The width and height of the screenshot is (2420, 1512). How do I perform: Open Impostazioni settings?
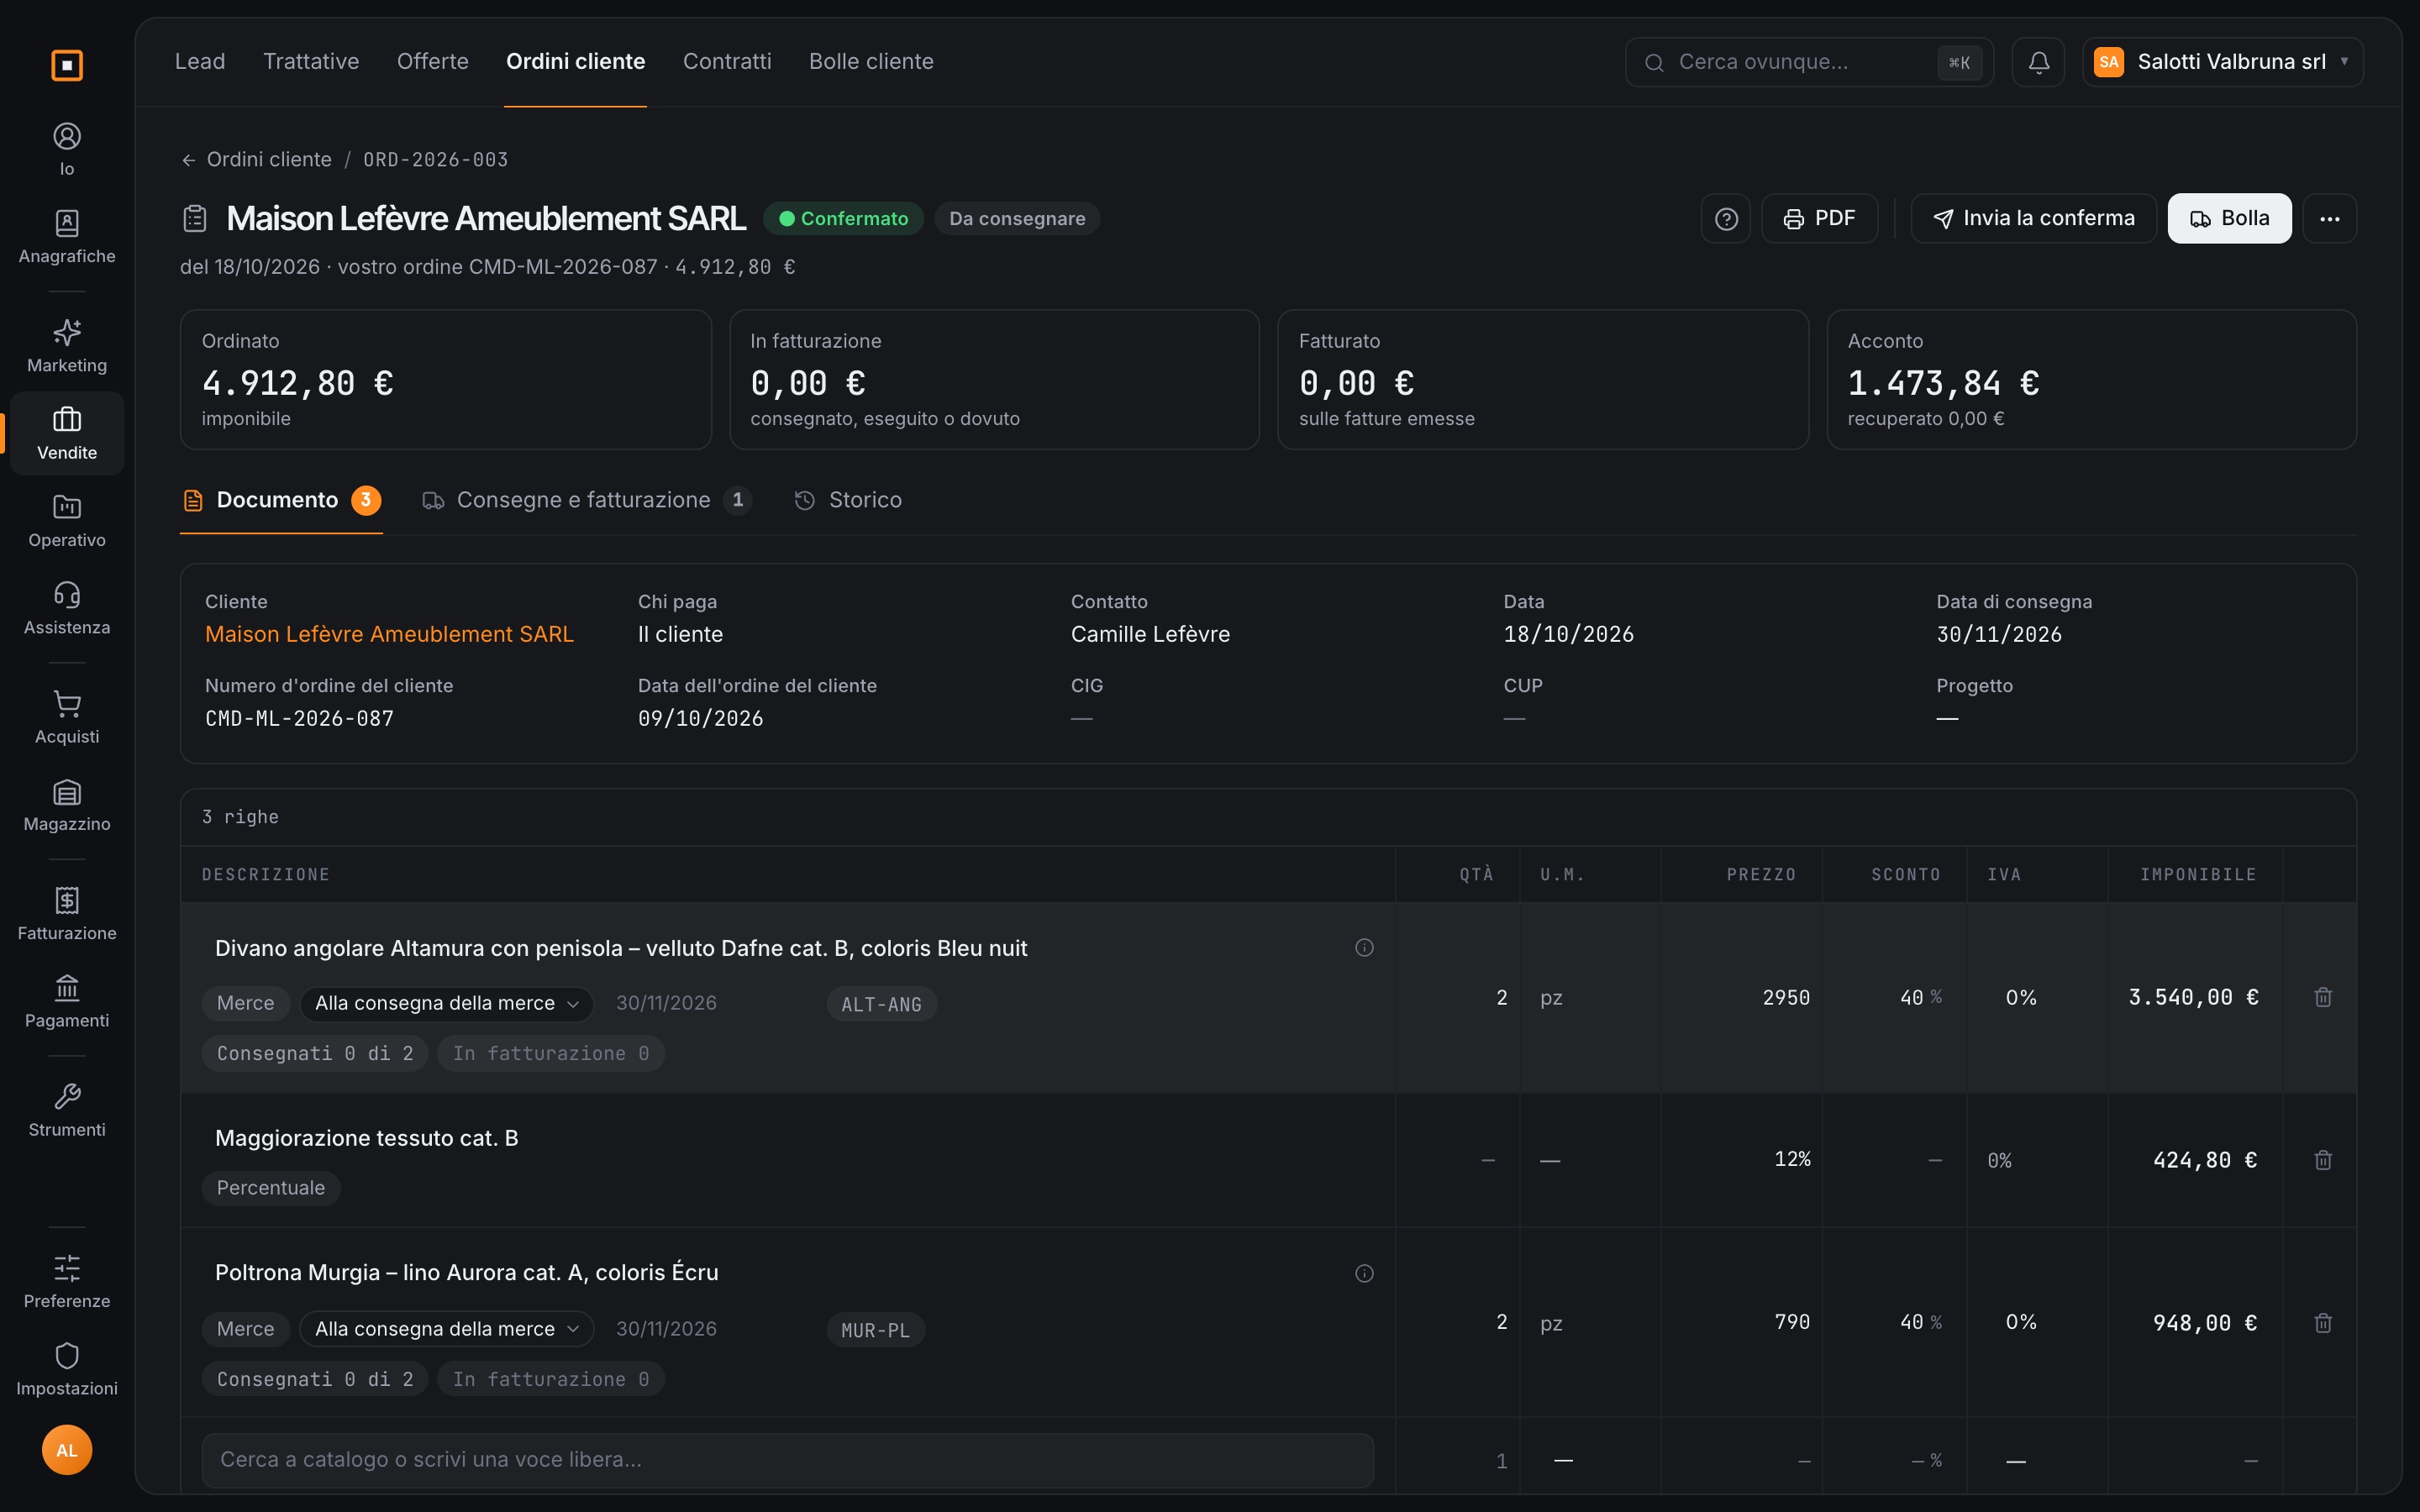[x=67, y=1368]
